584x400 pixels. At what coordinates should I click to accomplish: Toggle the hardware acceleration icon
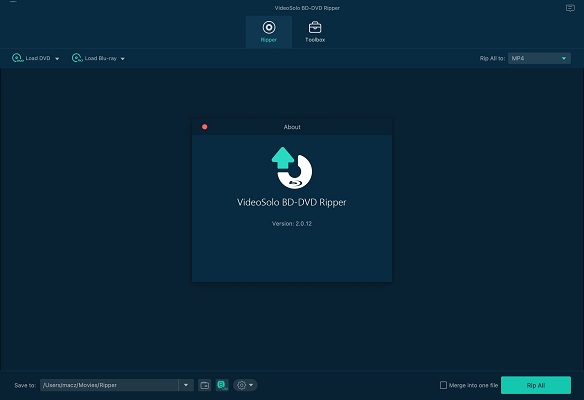222,385
